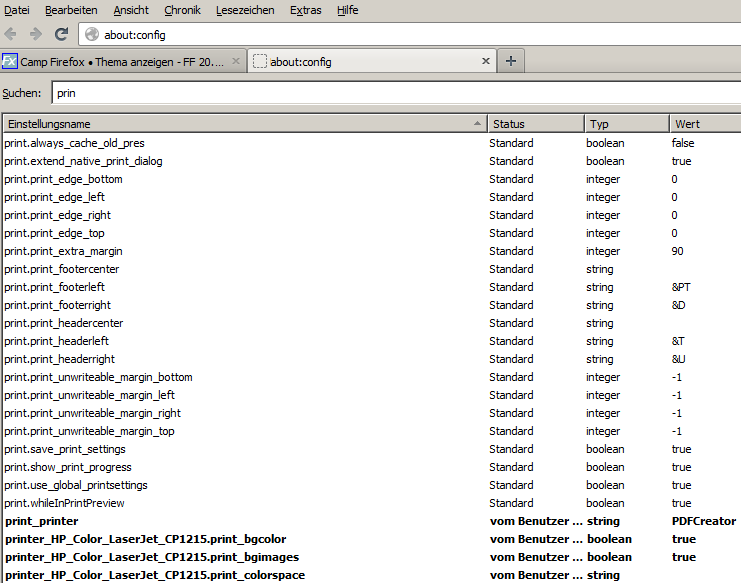Click the &T headerleft value
Image resolution: width=741 pixels, height=583 pixels.
click(x=678, y=341)
